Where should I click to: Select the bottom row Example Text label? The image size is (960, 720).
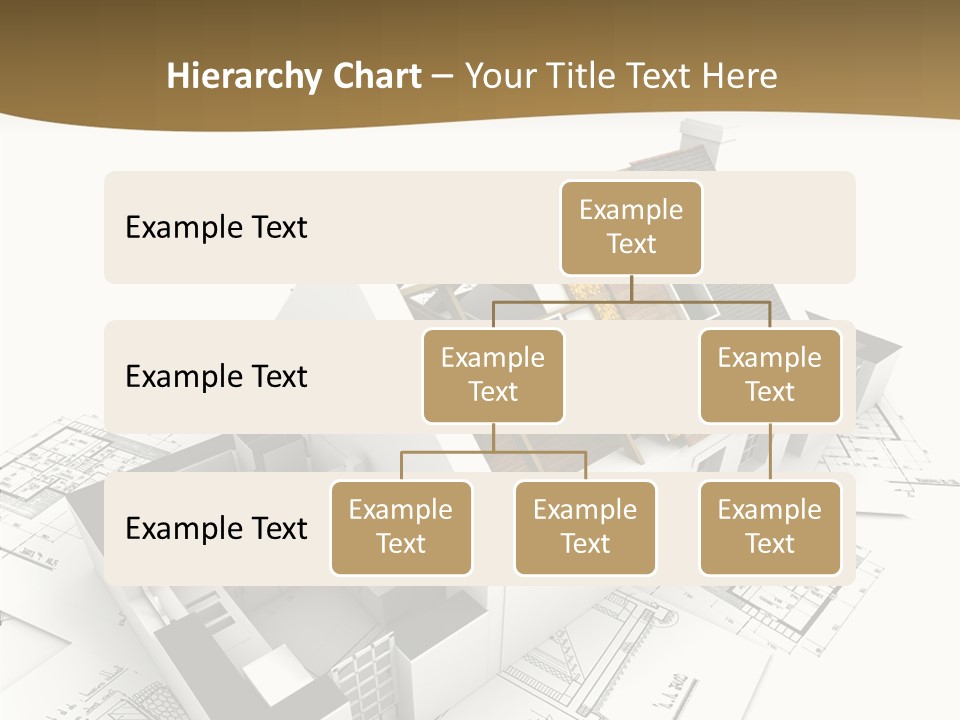click(216, 528)
